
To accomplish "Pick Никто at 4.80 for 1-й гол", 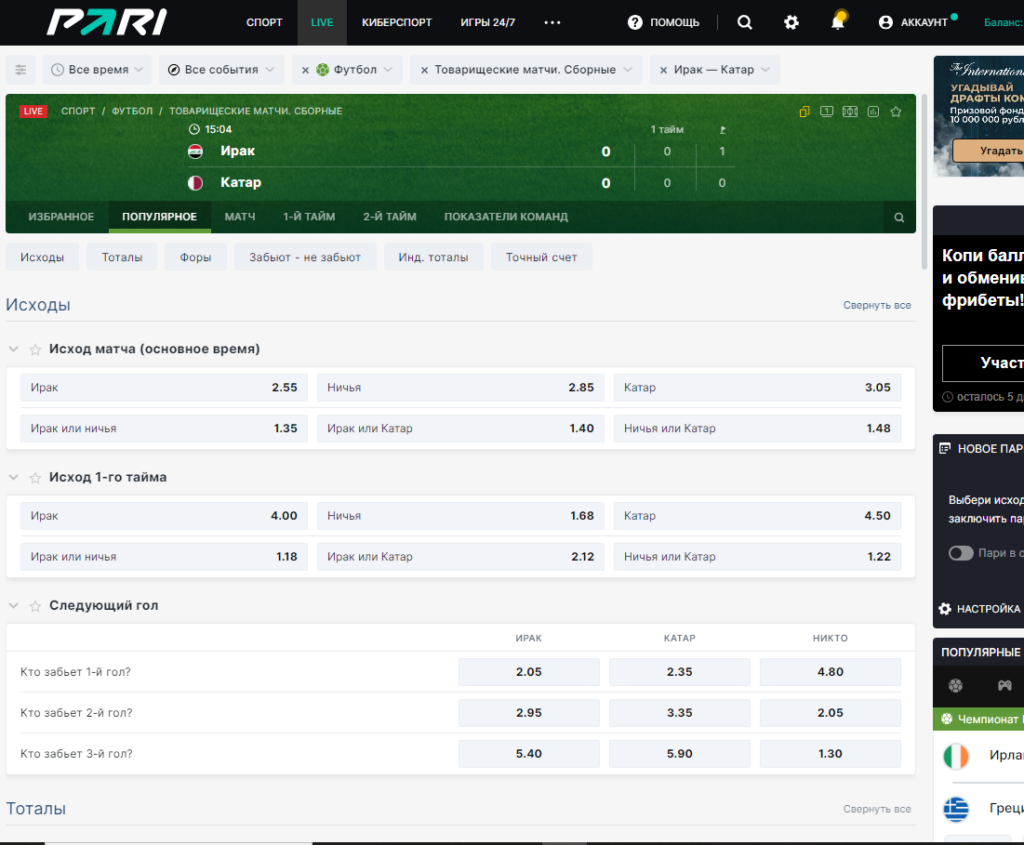I will click(x=830, y=672).
